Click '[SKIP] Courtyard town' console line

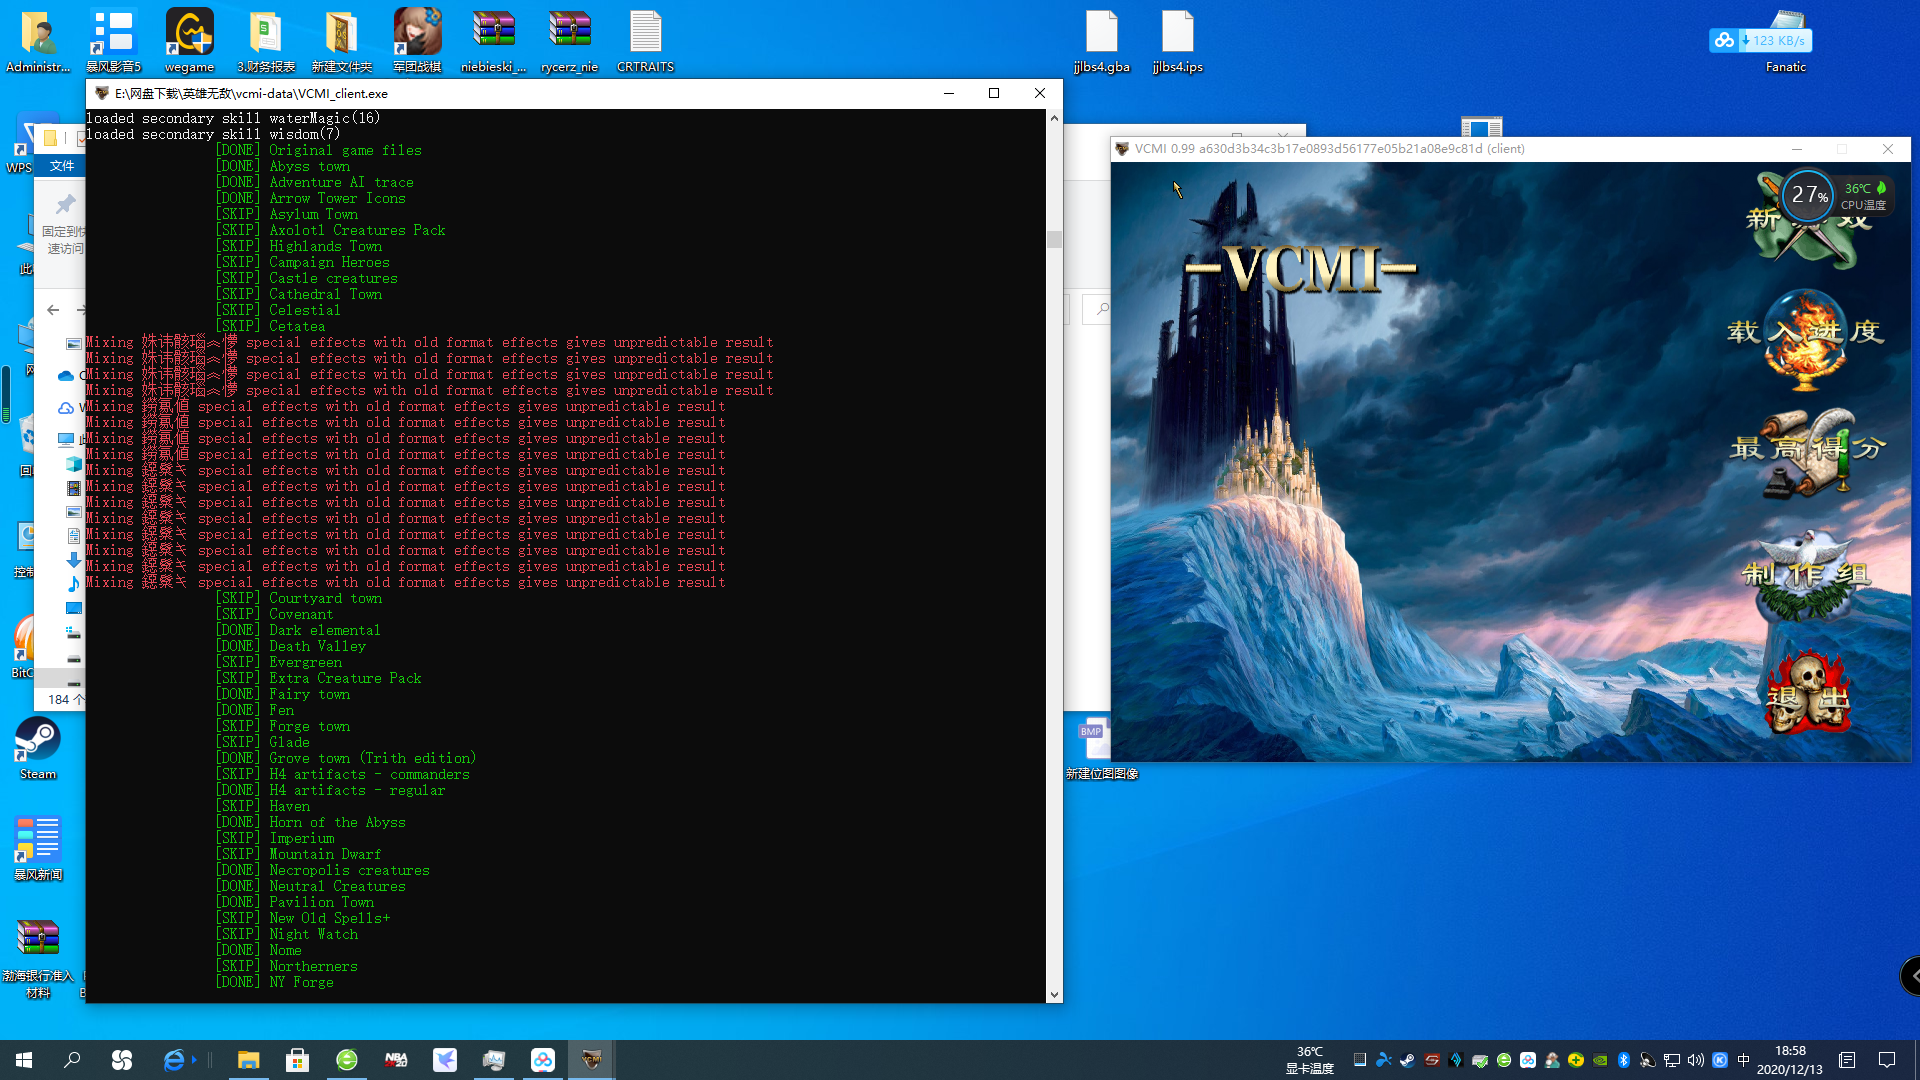pos(298,598)
